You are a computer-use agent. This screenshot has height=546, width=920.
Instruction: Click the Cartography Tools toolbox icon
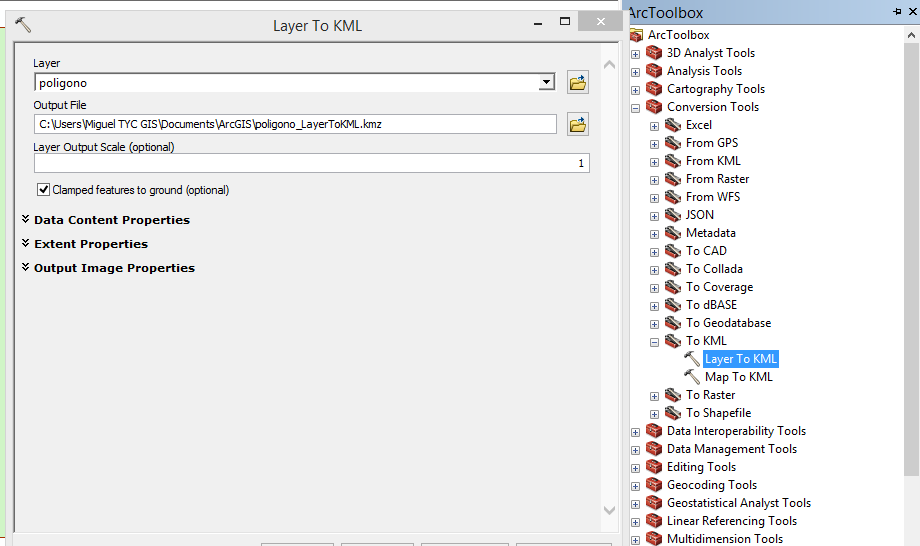(654, 89)
